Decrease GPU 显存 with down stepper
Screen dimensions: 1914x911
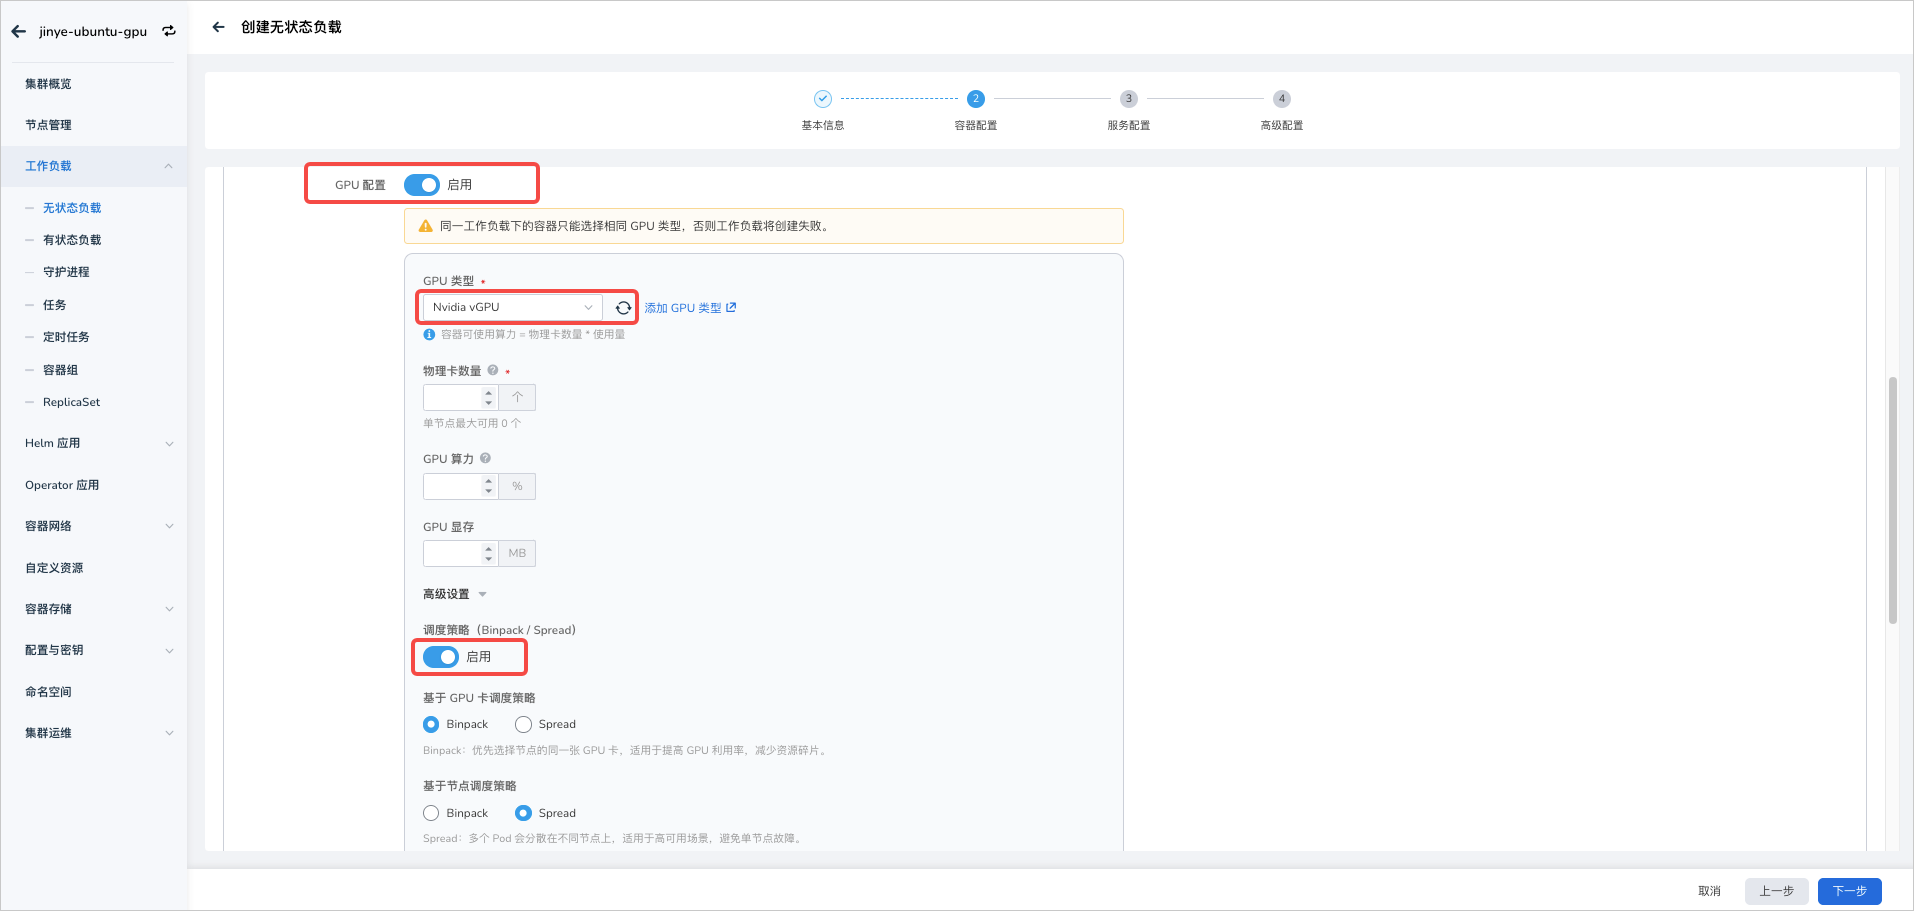[x=489, y=558]
